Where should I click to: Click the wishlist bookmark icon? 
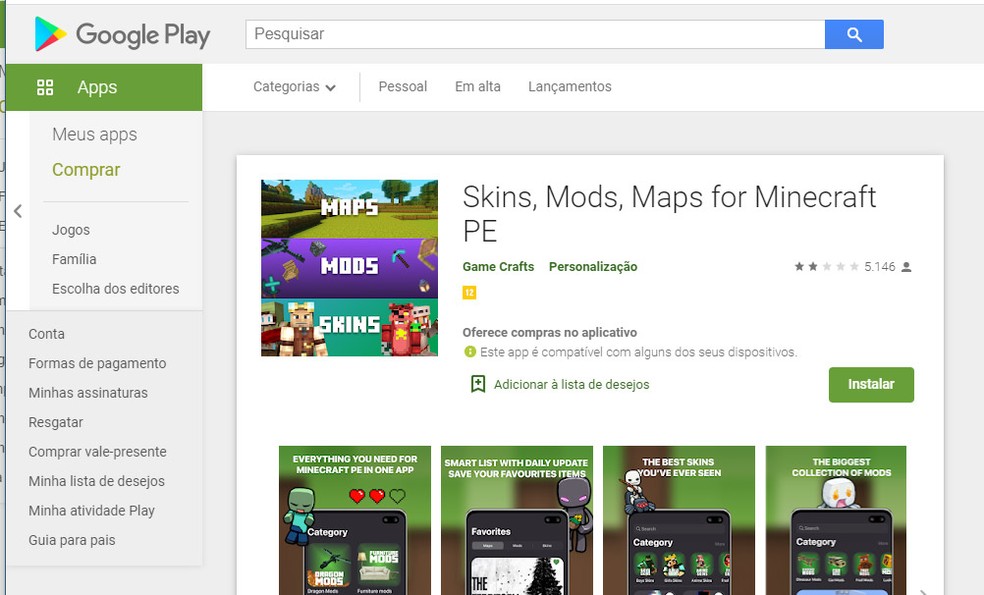pyautogui.click(x=478, y=384)
